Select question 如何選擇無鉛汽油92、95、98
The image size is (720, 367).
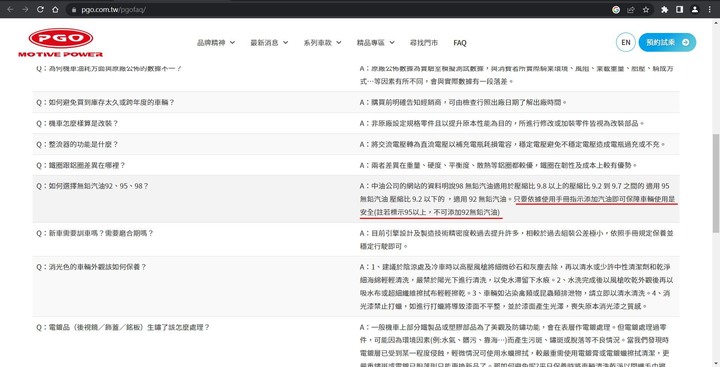[x=92, y=186]
